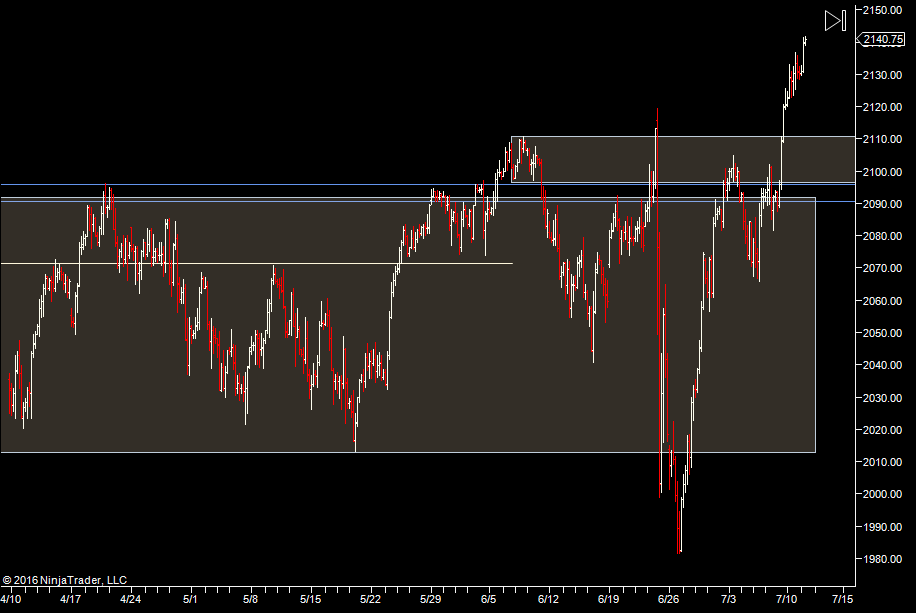Image resolution: width=916 pixels, height=613 pixels.
Task: Click the 7/15 date on time axis
Action: click(x=842, y=600)
